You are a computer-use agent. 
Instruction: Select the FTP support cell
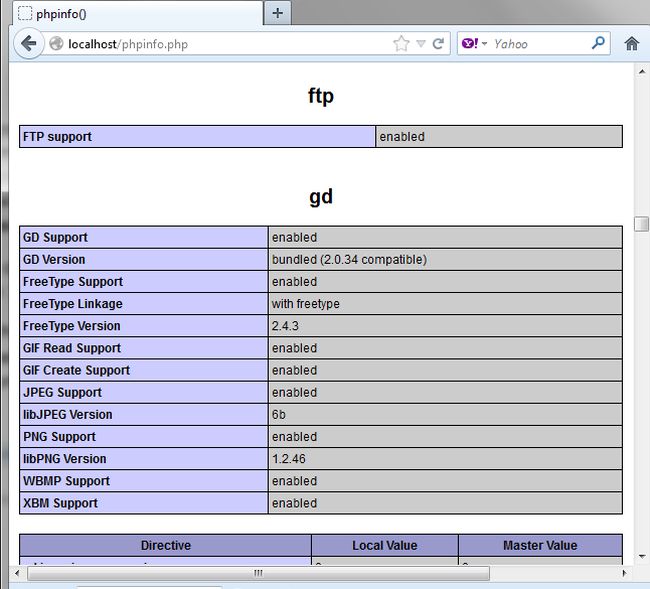tap(197, 136)
